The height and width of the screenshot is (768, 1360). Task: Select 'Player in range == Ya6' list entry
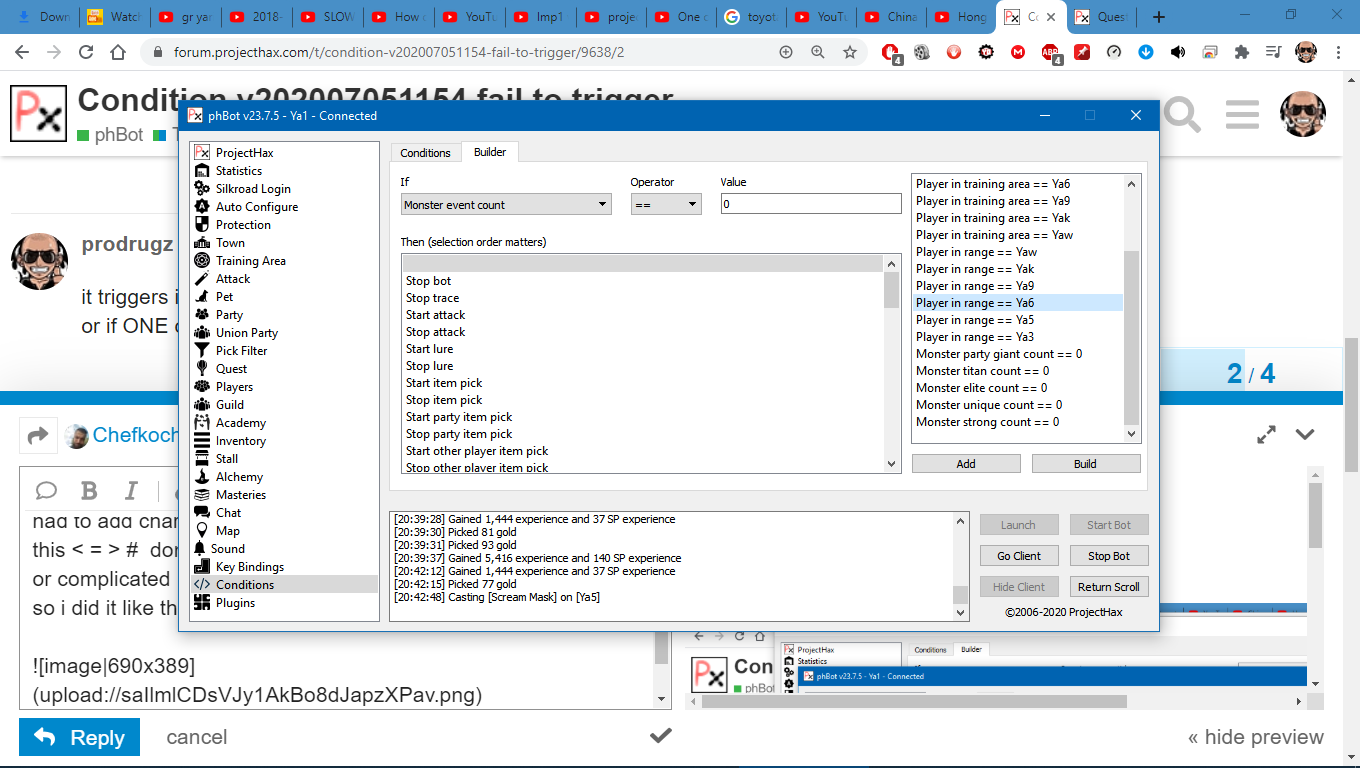1017,303
